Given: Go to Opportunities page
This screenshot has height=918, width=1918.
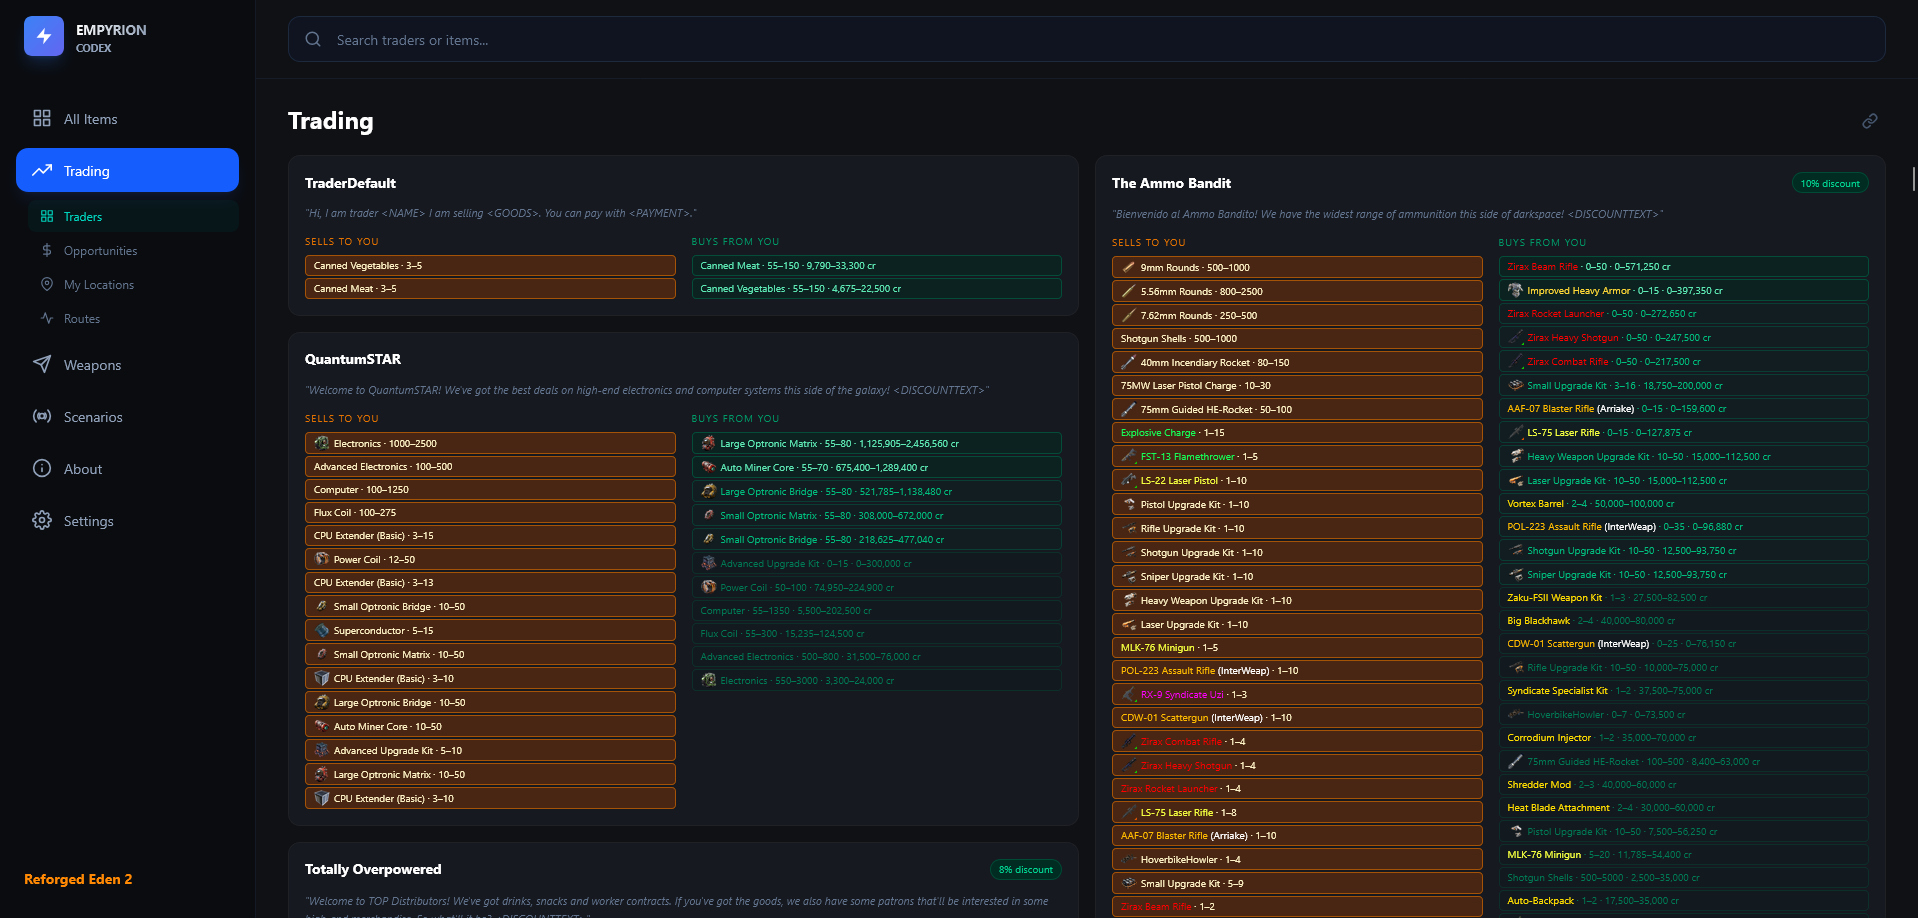Looking at the screenshot, I should (x=100, y=251).
